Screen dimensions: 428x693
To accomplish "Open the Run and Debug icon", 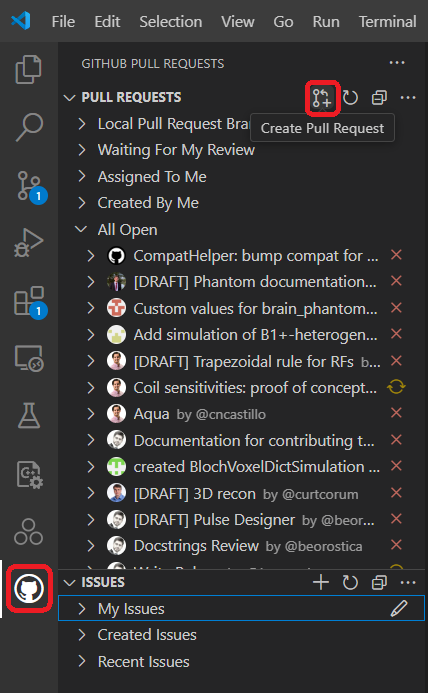I will coord(29,243).
